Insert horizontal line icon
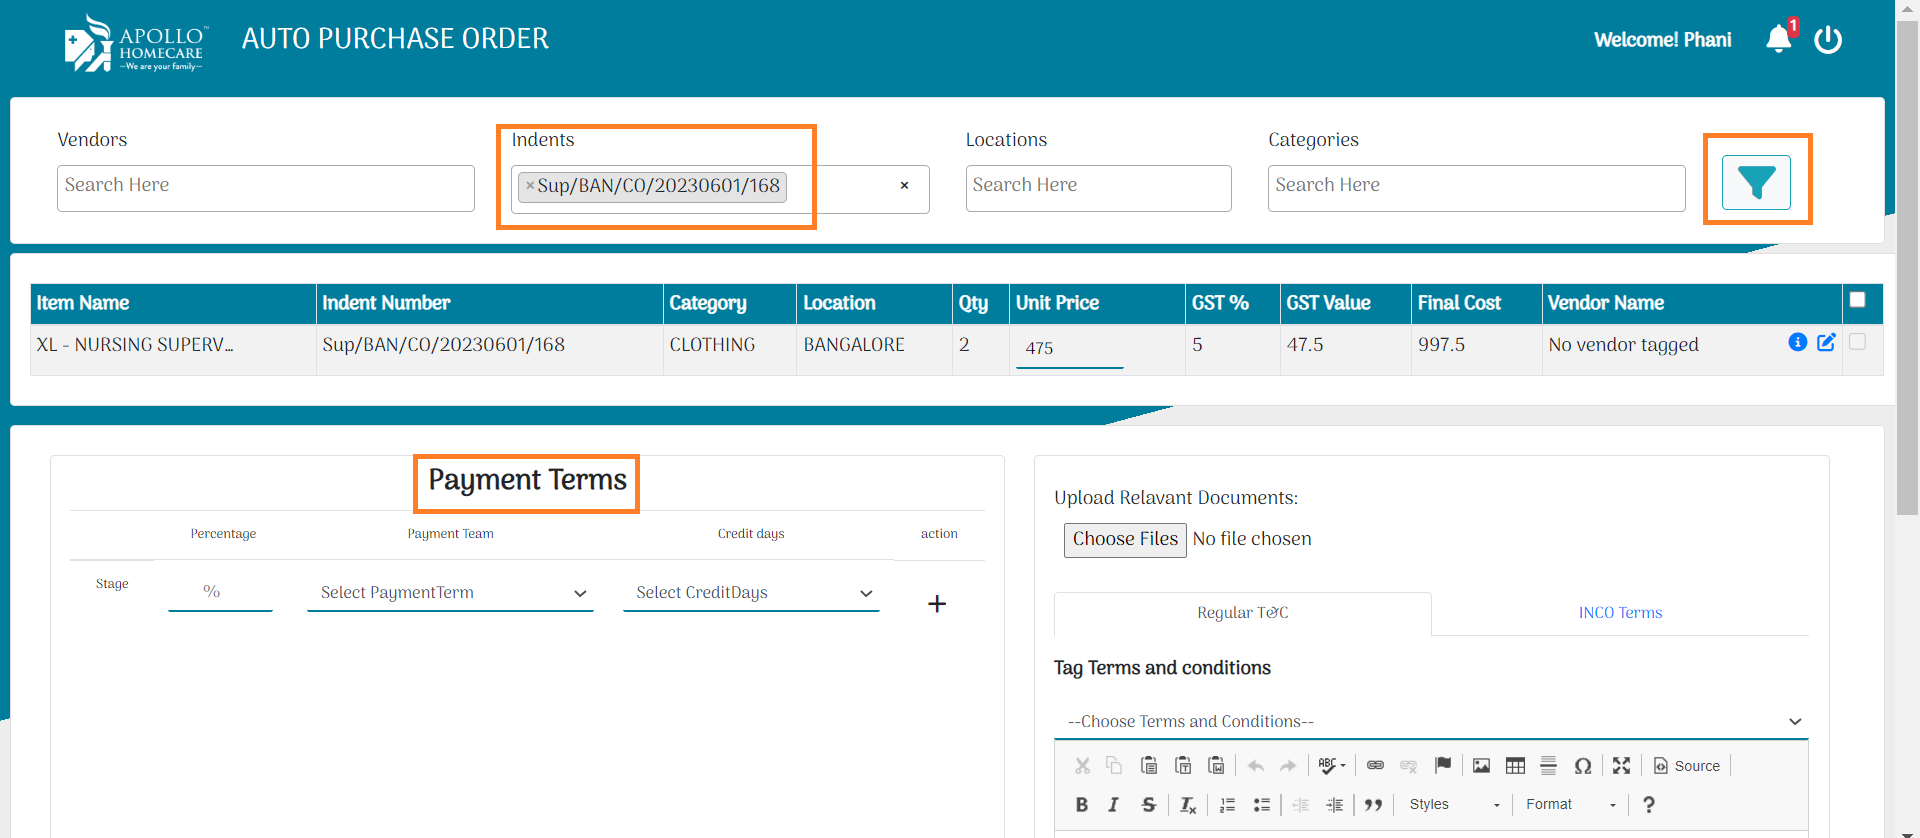This screenshot has height=838, width=1920. [1548, 766]
